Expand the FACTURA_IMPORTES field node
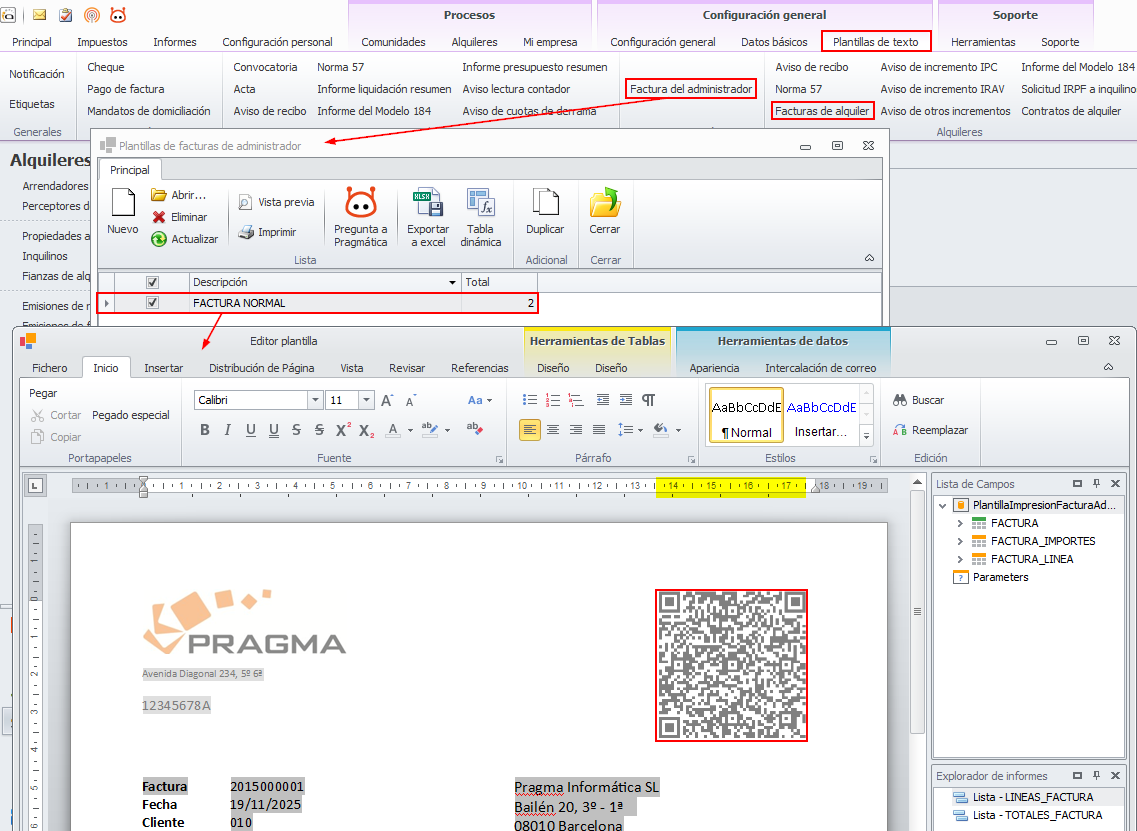Viewport: 1137px width, 831px height. (959, 541)
